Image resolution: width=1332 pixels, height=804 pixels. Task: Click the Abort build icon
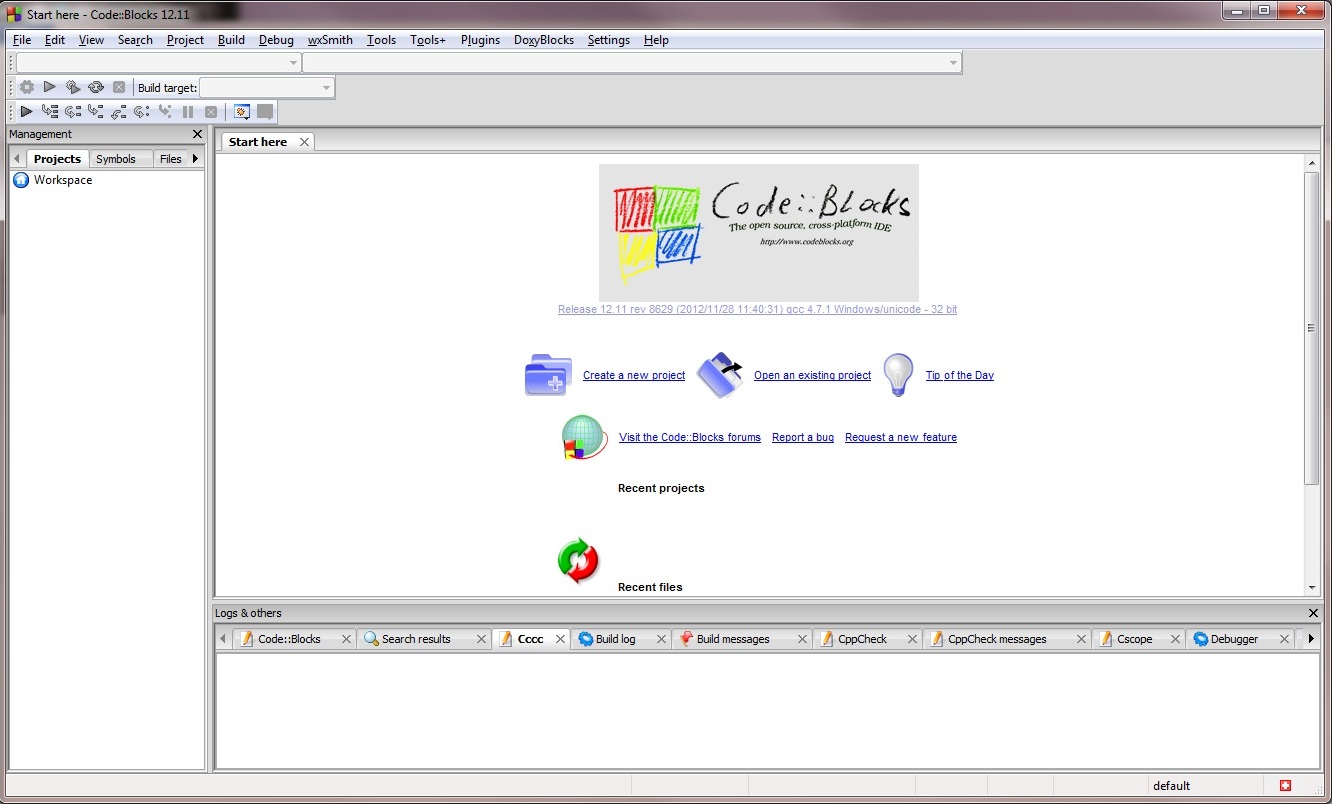tap(119, 88)
